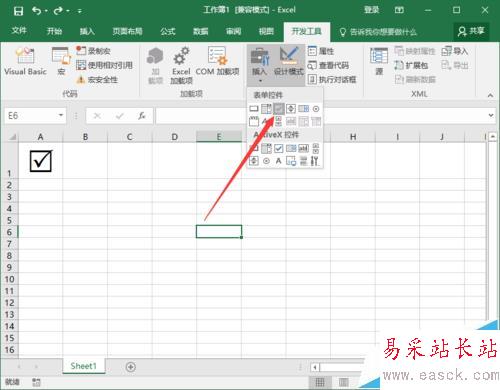Click the fx insert function icon

pos(142,116)
